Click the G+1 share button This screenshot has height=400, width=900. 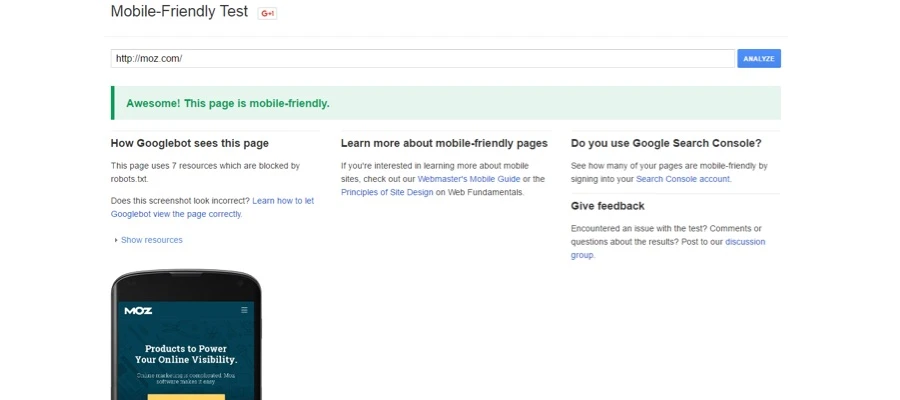(x=267, y=13)
